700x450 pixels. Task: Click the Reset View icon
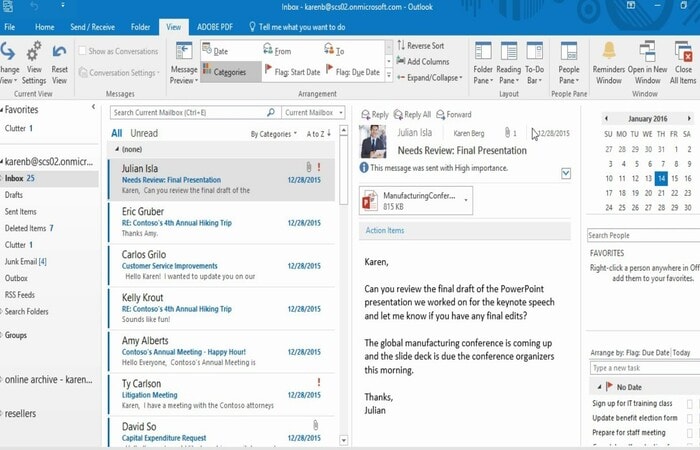(x=59, y=51)
